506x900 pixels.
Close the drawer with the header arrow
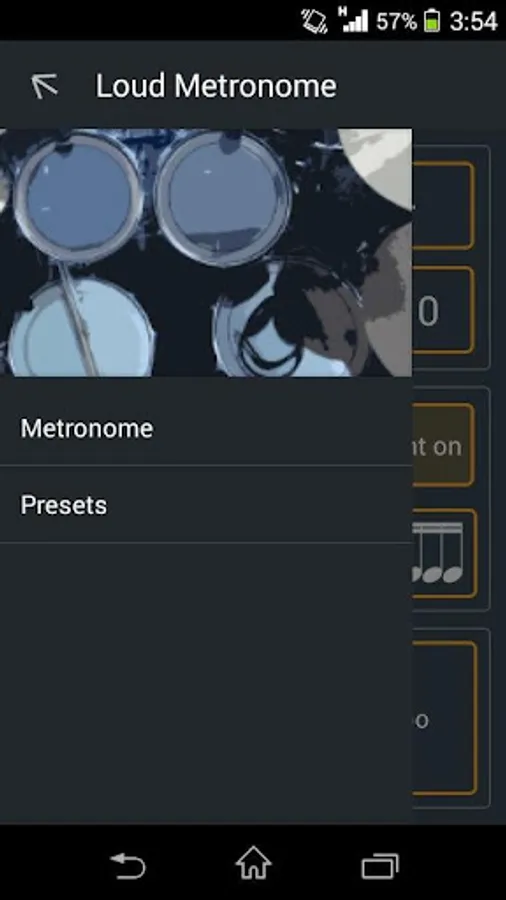[45, 86]
